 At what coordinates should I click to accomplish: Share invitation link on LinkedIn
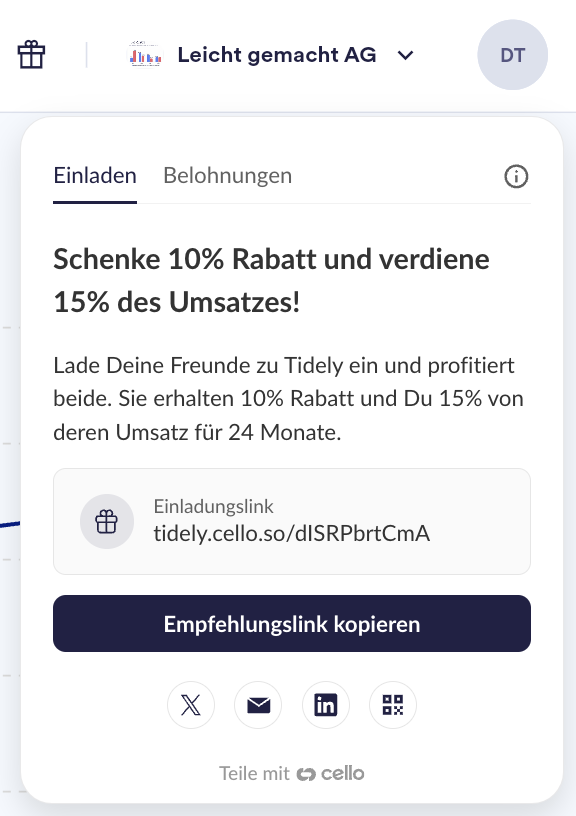pyautogui.click(x=326, y=705)
